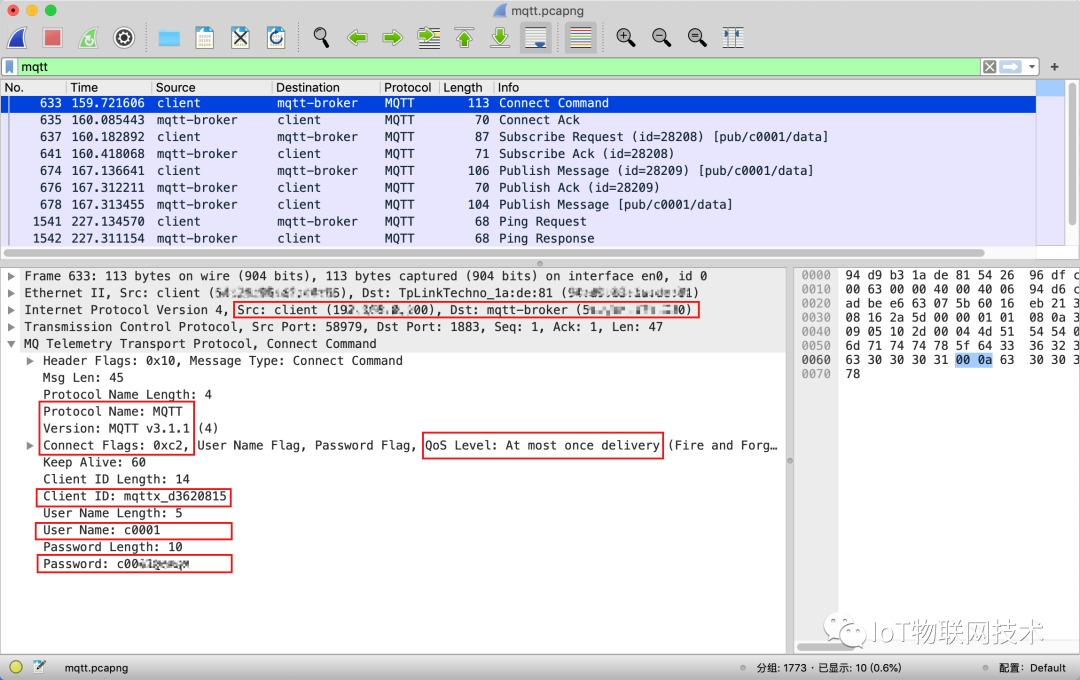Image resolution: width=1080 pixels, height=680 pixels.
Task: Click the Start capture shark fin icon
Action: coord(17,38)
